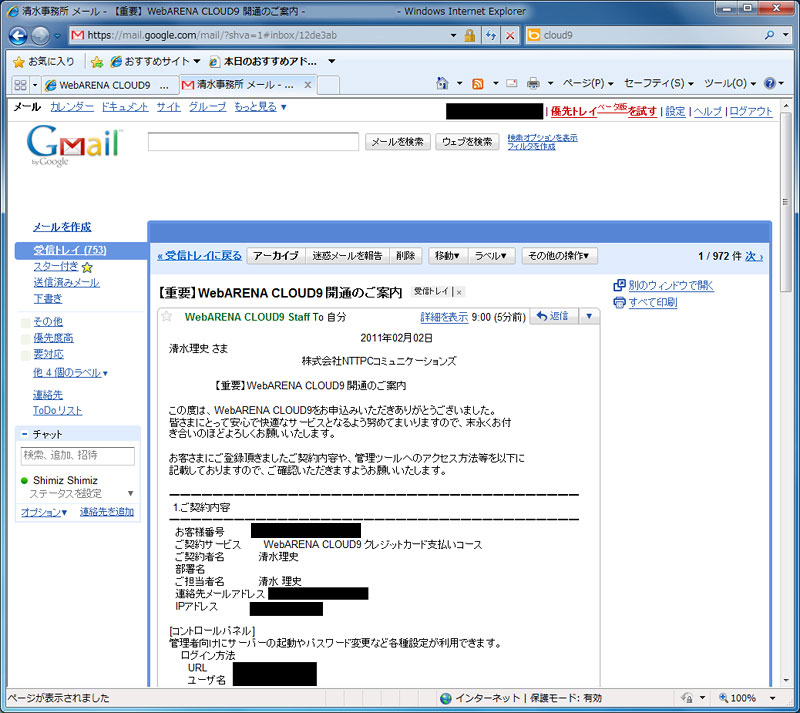Click the search magnifier icon in search box
The image size is (800, 713).
tap(769, 35)
